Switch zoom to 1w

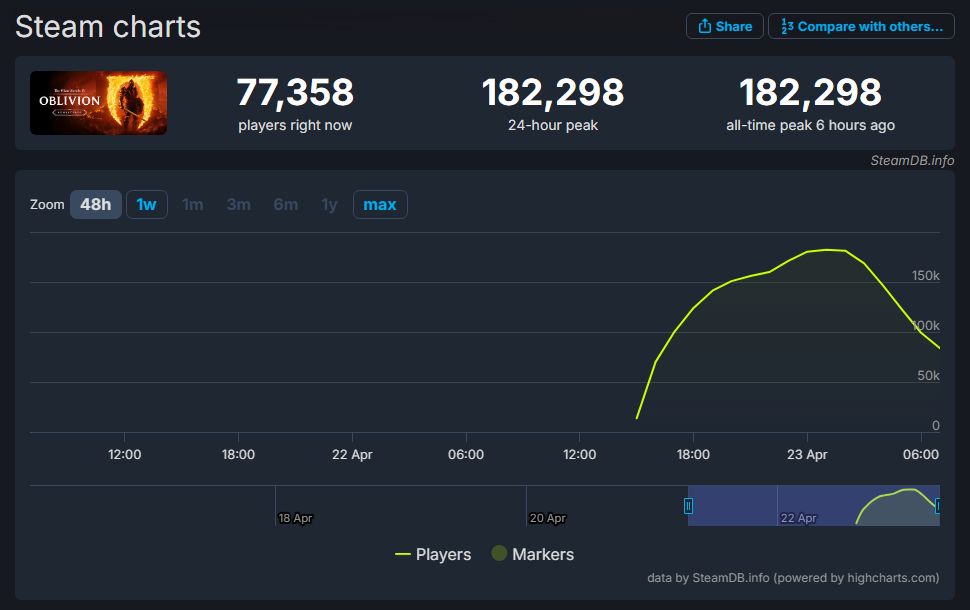tap(147, 205)
